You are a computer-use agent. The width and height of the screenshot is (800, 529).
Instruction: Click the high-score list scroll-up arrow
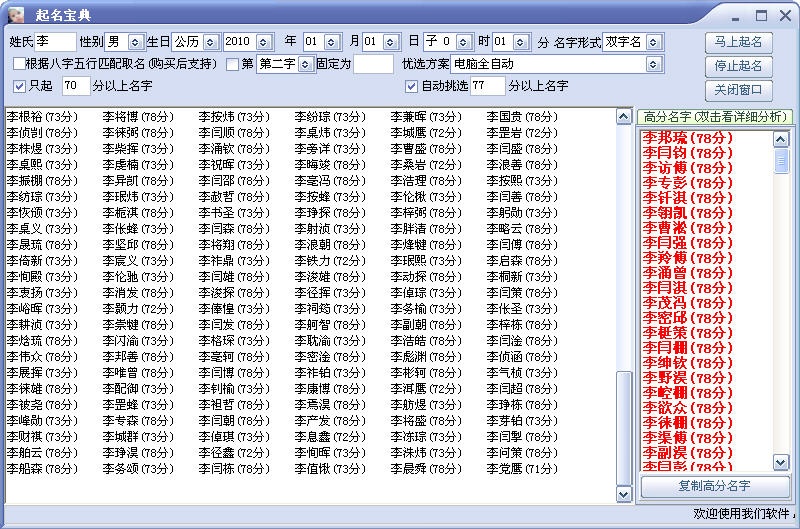click(x=781, y=139)
